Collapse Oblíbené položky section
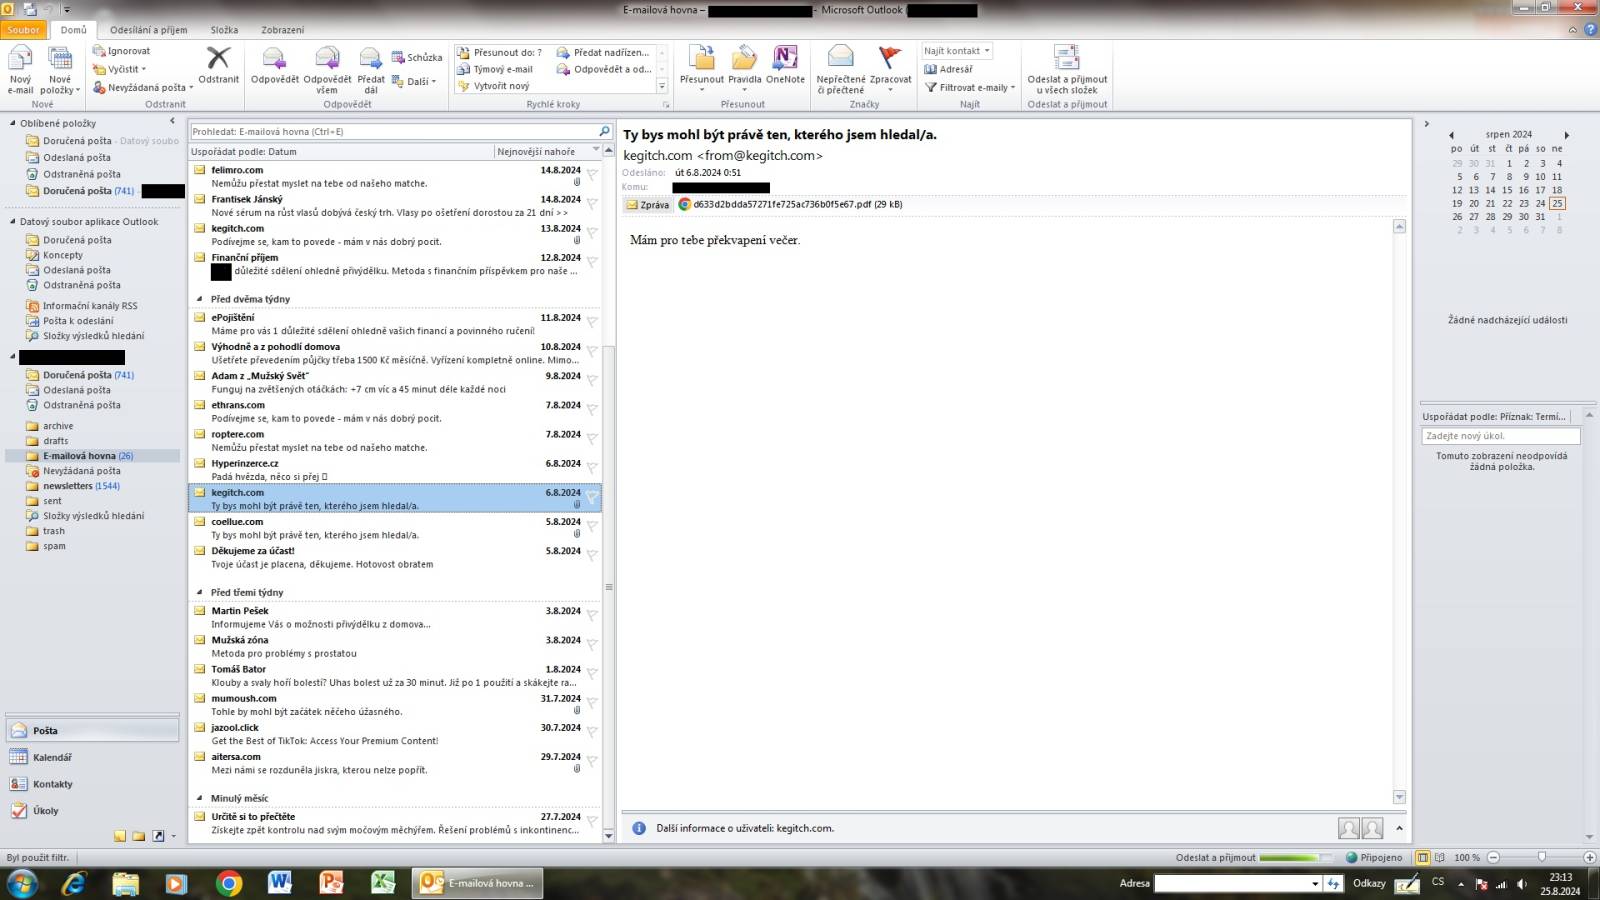 13,123
